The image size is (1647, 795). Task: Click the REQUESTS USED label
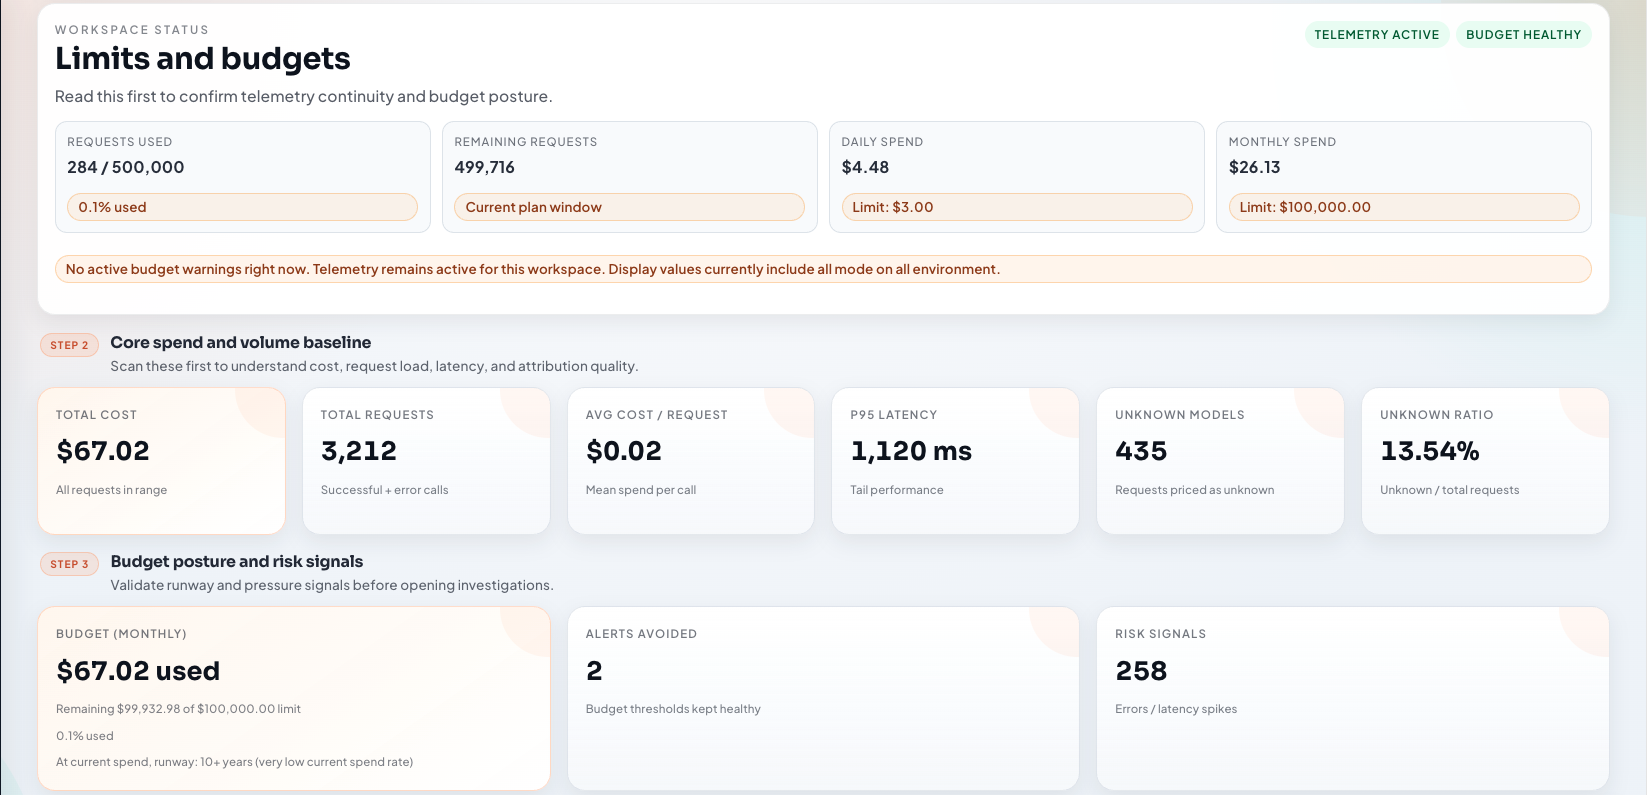point(120,142)
